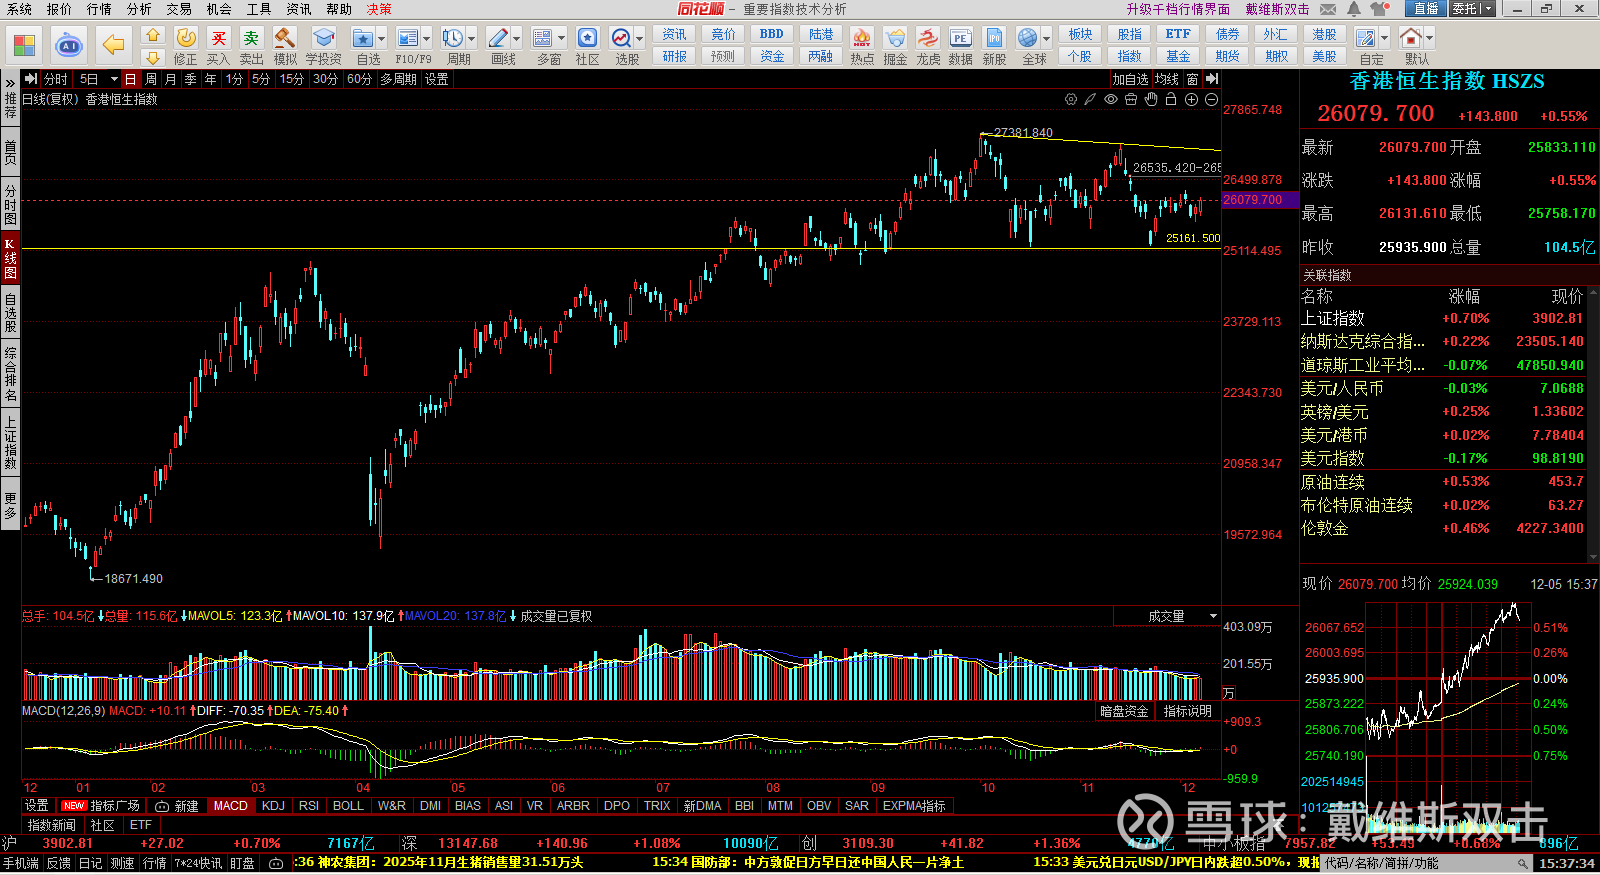Click the multicolor home grid icon
The image size is (1600, 875).
(x=24, y=45)
